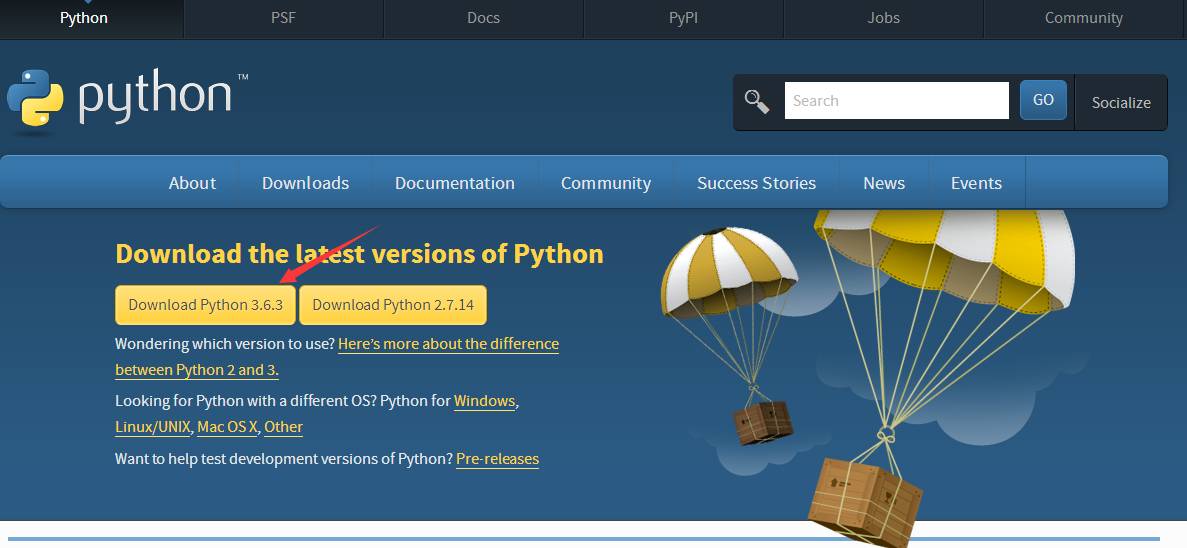Click the GO search button
The image size is (1187, 548).
[1043, 100]
